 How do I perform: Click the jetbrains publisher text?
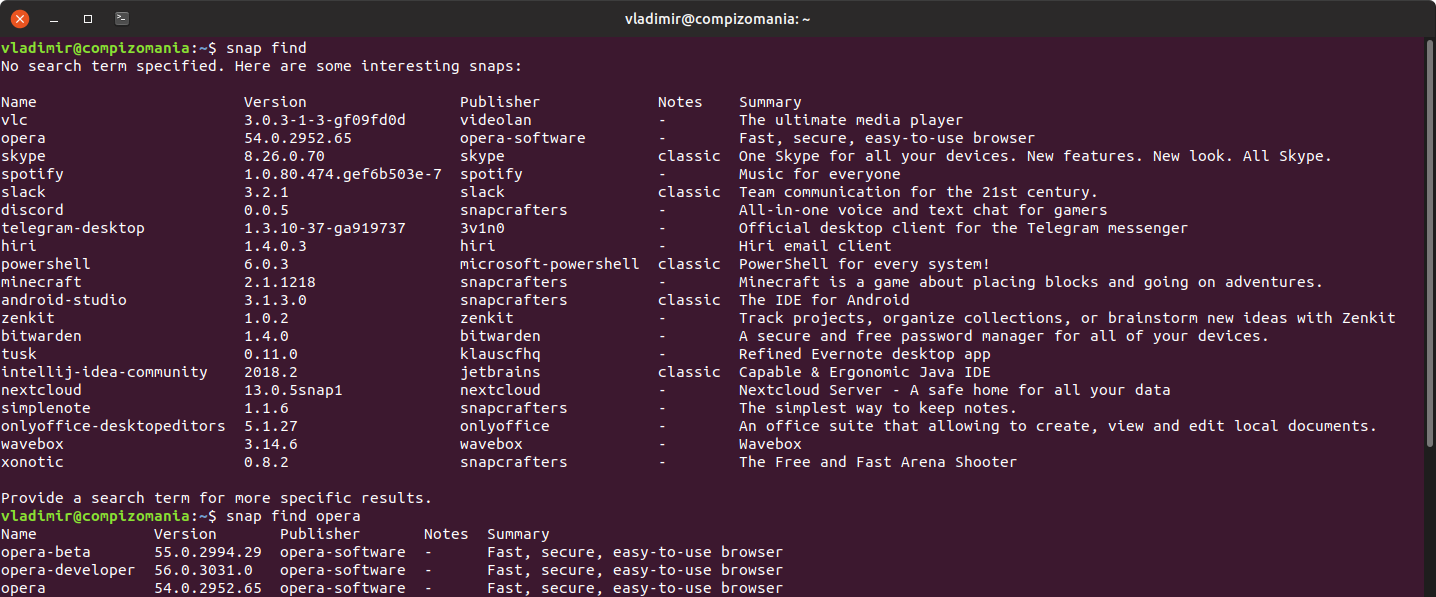tap(500, 372)
